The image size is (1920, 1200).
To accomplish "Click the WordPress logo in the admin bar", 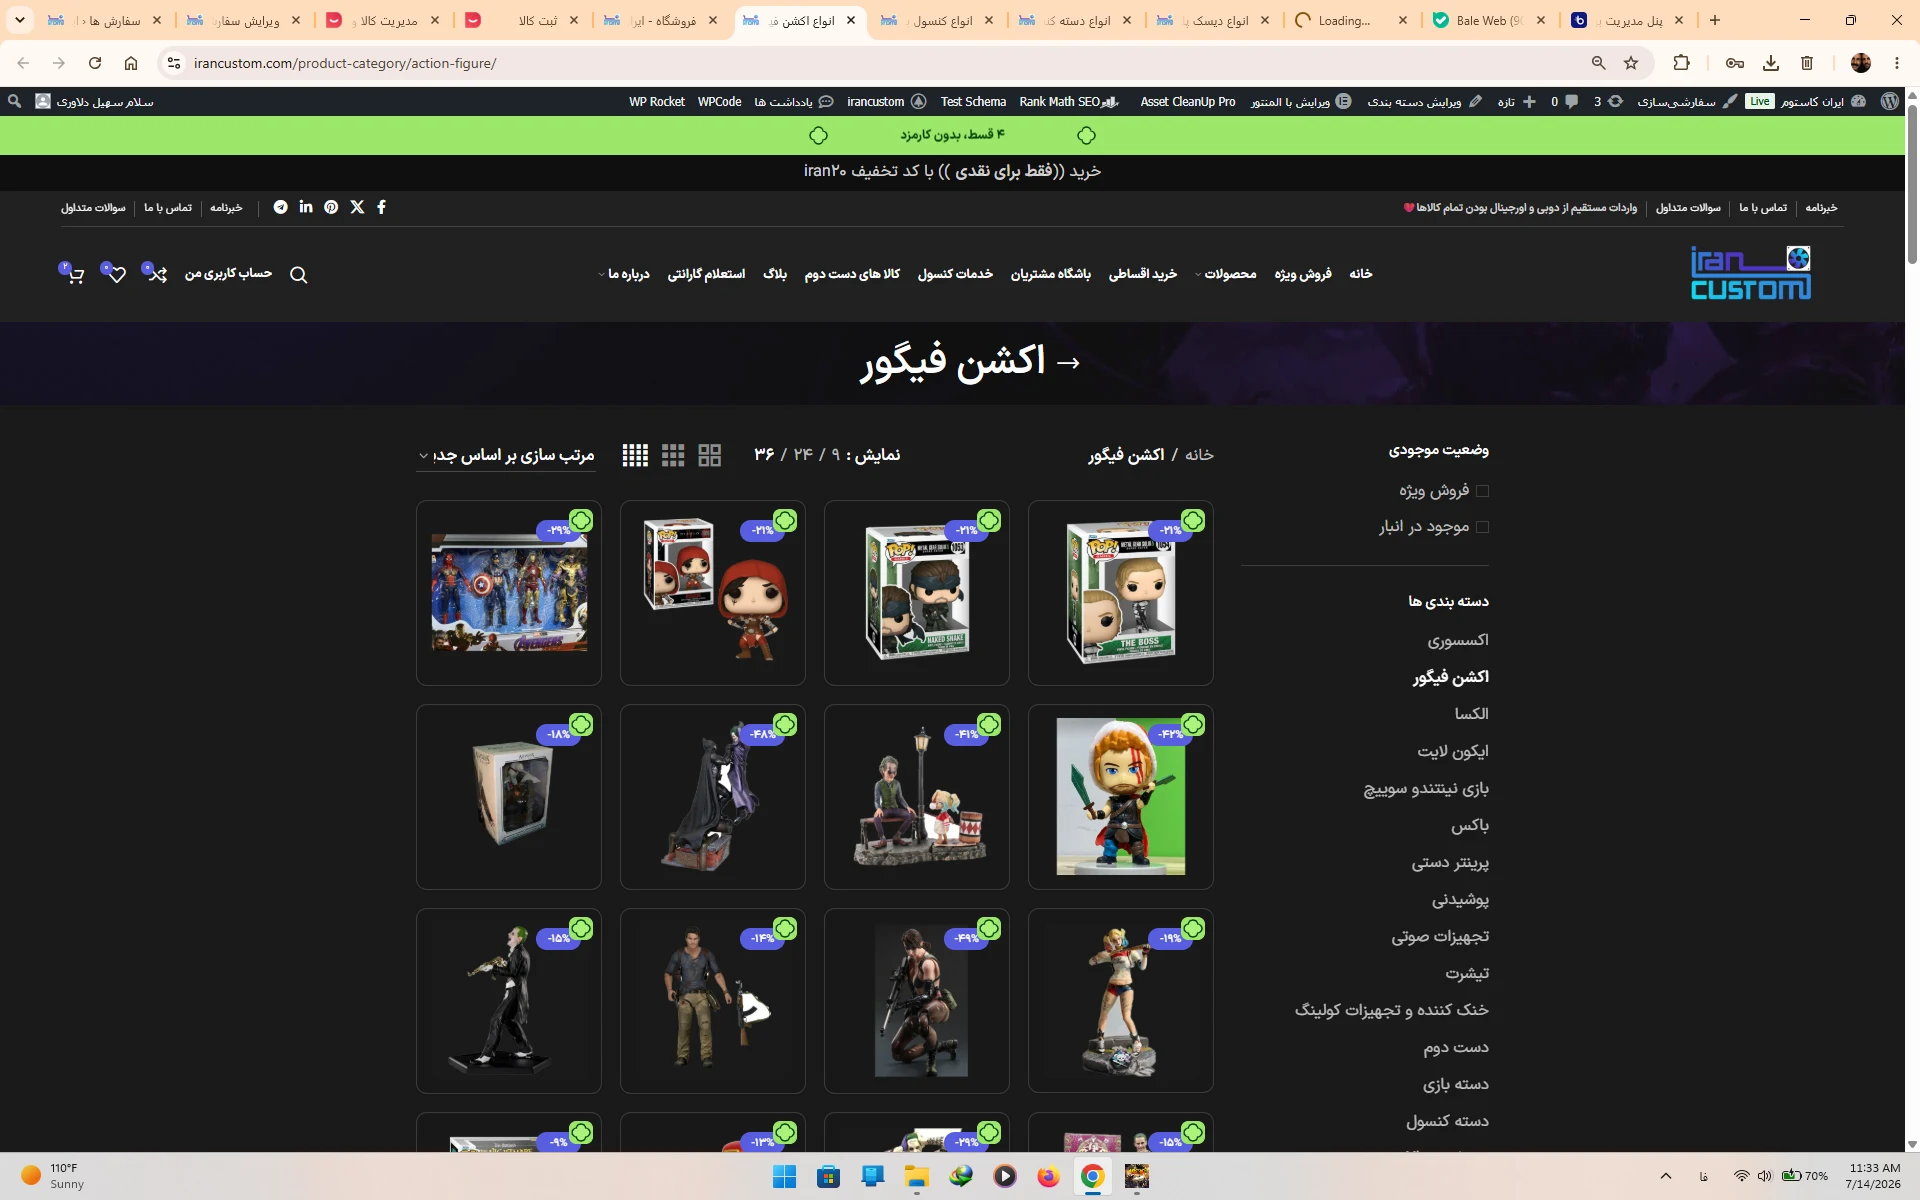I will point(1889,102).
